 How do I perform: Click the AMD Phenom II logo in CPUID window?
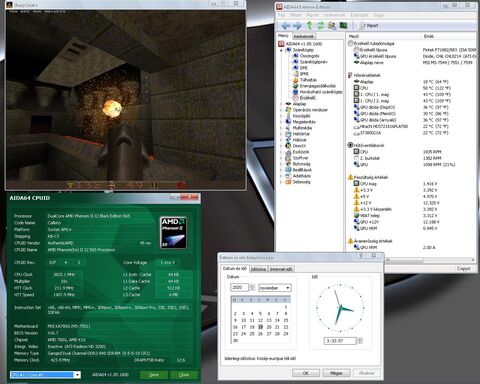click(173, 232)
